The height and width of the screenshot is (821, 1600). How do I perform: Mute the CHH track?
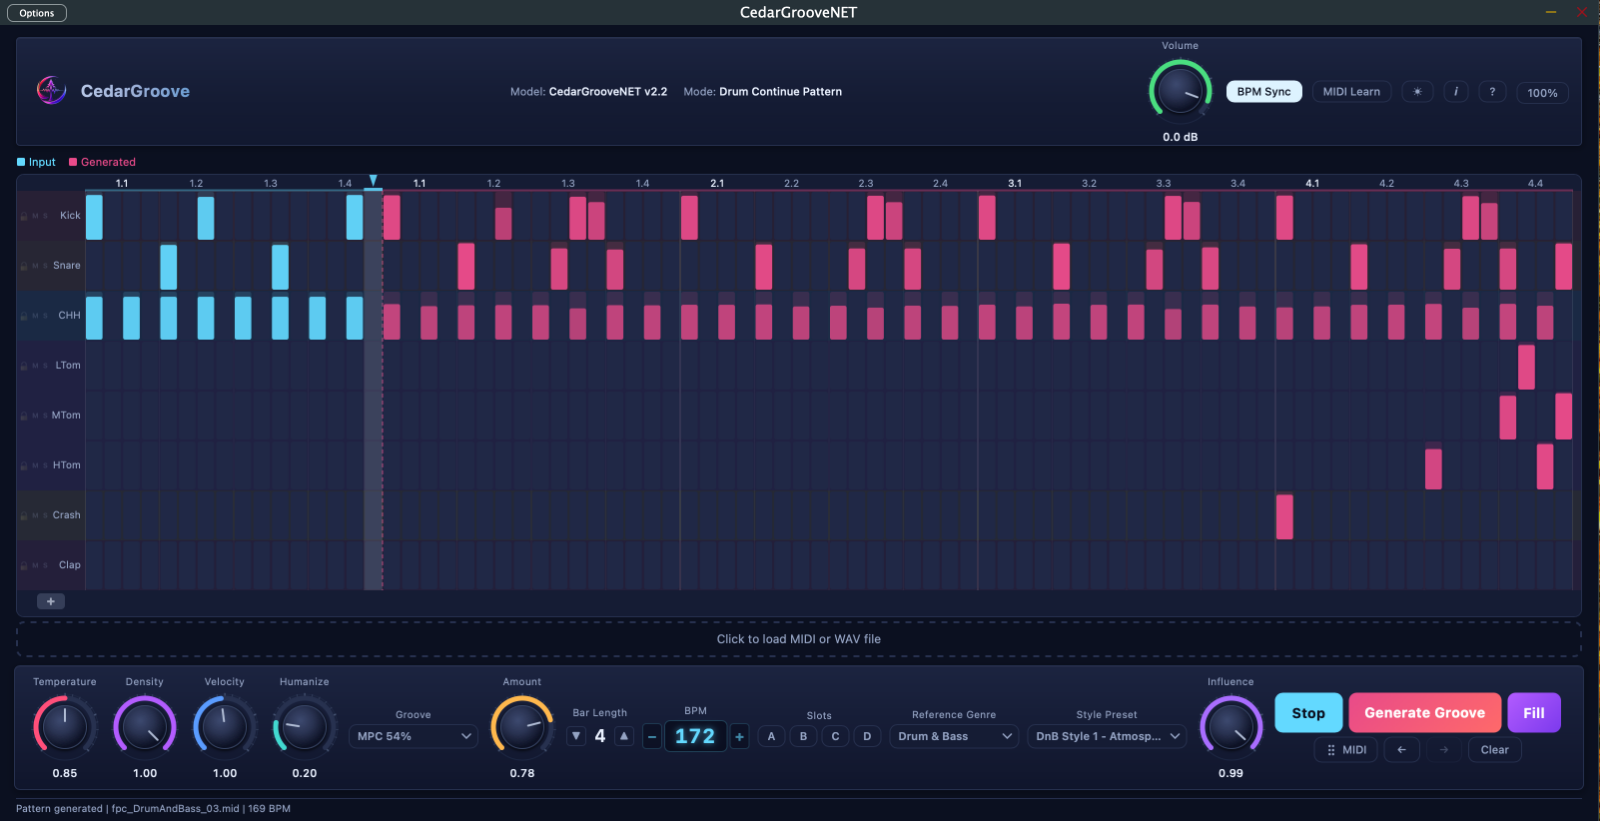[35, 316]
